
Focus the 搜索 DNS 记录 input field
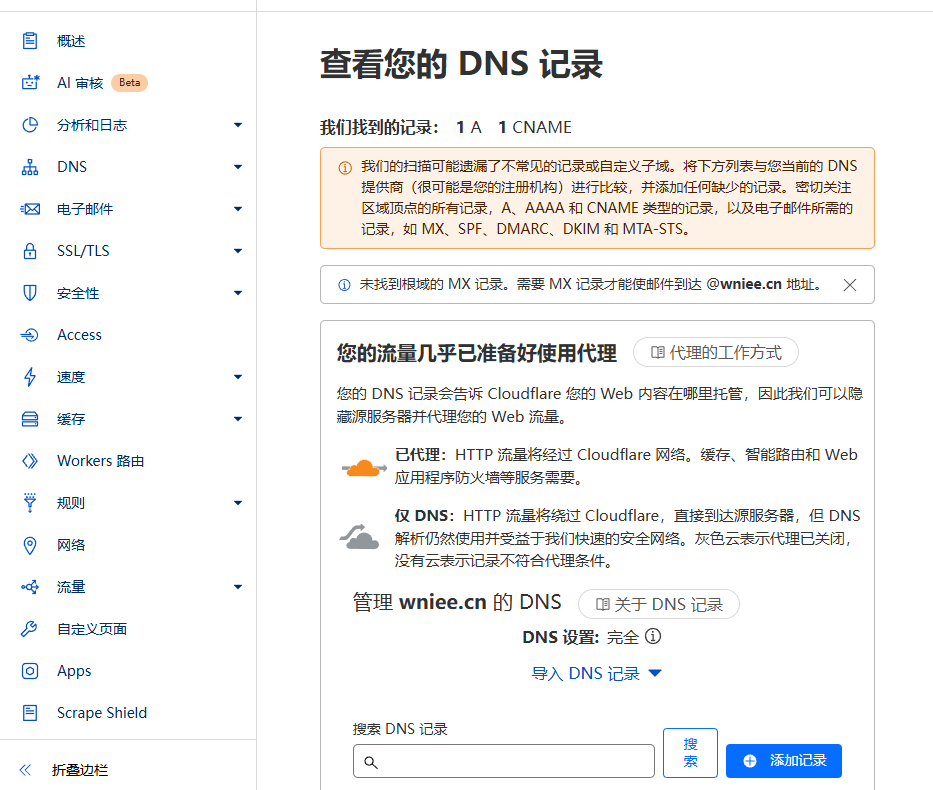click(x=503, y=761)
